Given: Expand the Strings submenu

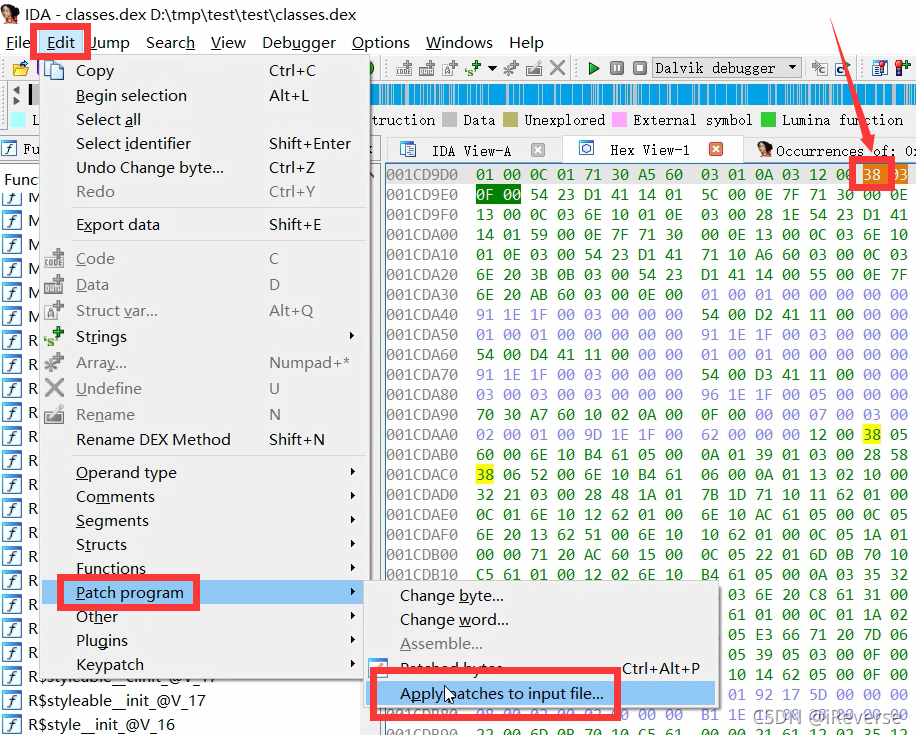Looking at the screenshot, I should (x=204, y=337).
